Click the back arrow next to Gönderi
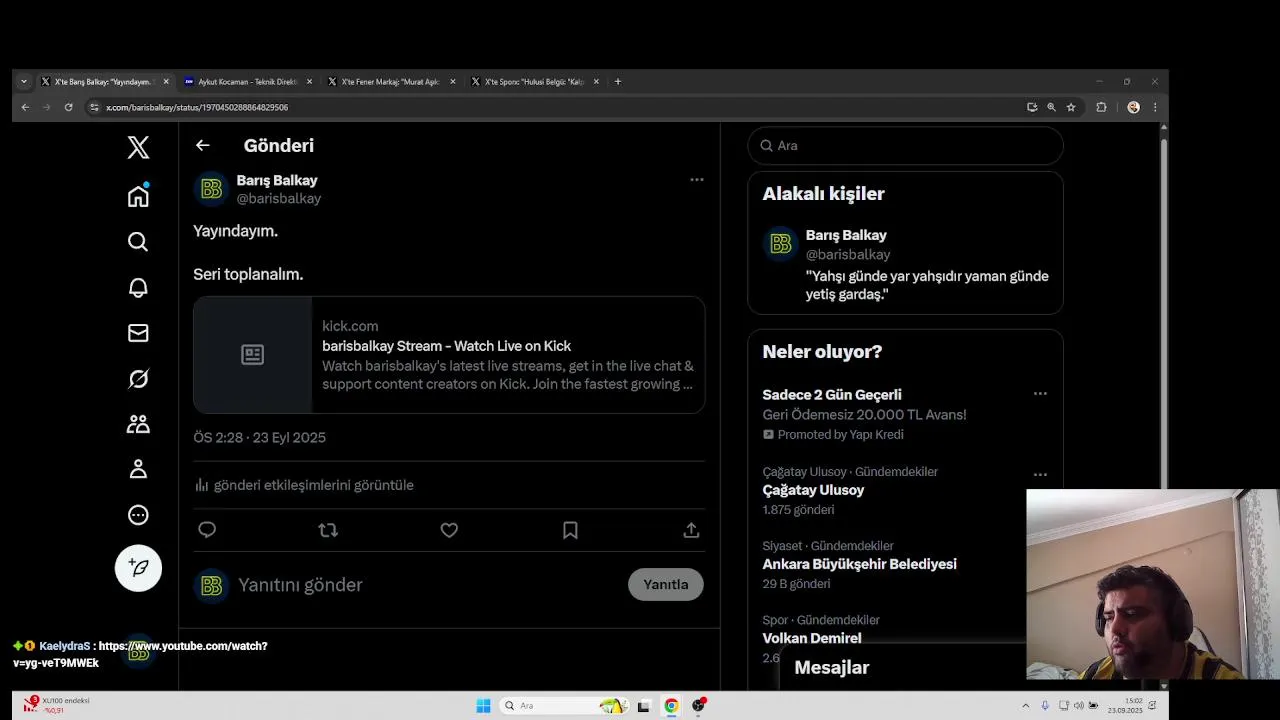This screenshot has height=720, width=1280. [202, 145]
